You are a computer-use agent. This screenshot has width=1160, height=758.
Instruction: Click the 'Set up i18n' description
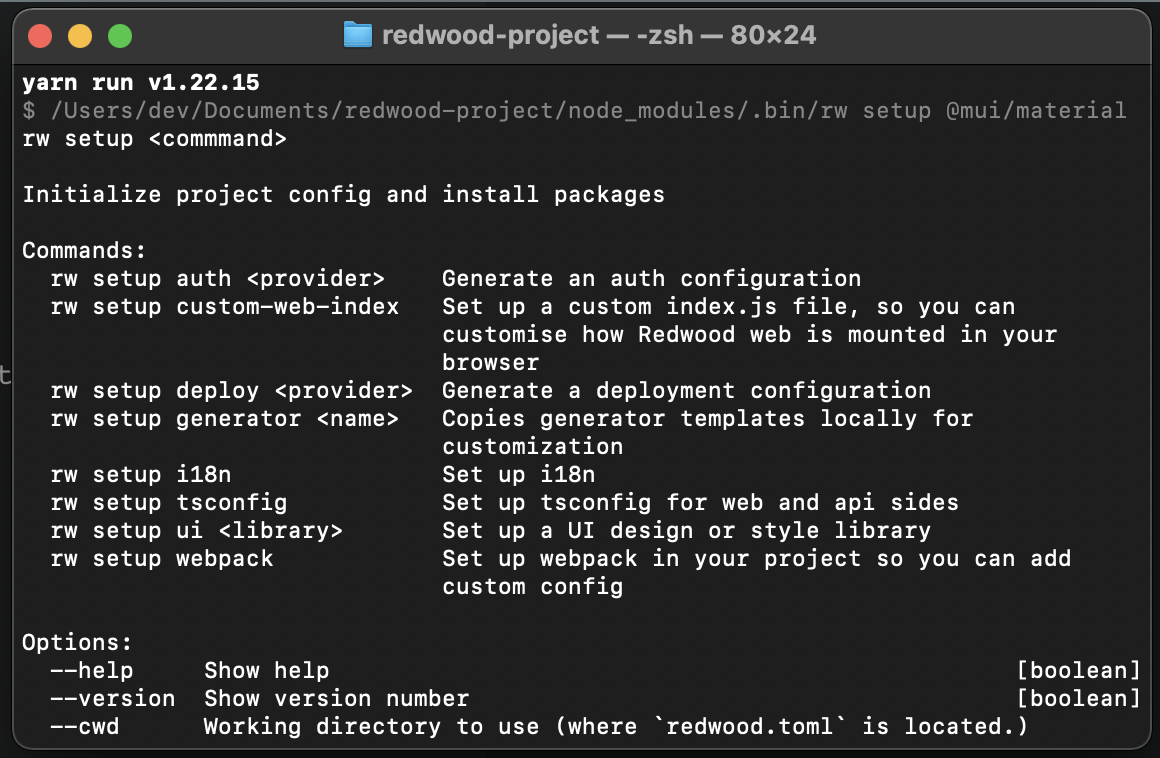[x=519, y=475]
